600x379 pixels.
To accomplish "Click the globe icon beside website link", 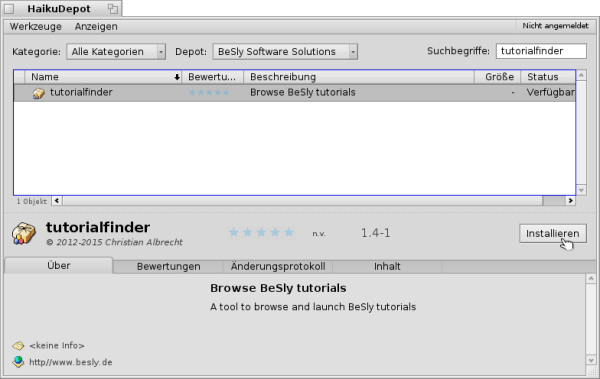I will coord(18,362).
